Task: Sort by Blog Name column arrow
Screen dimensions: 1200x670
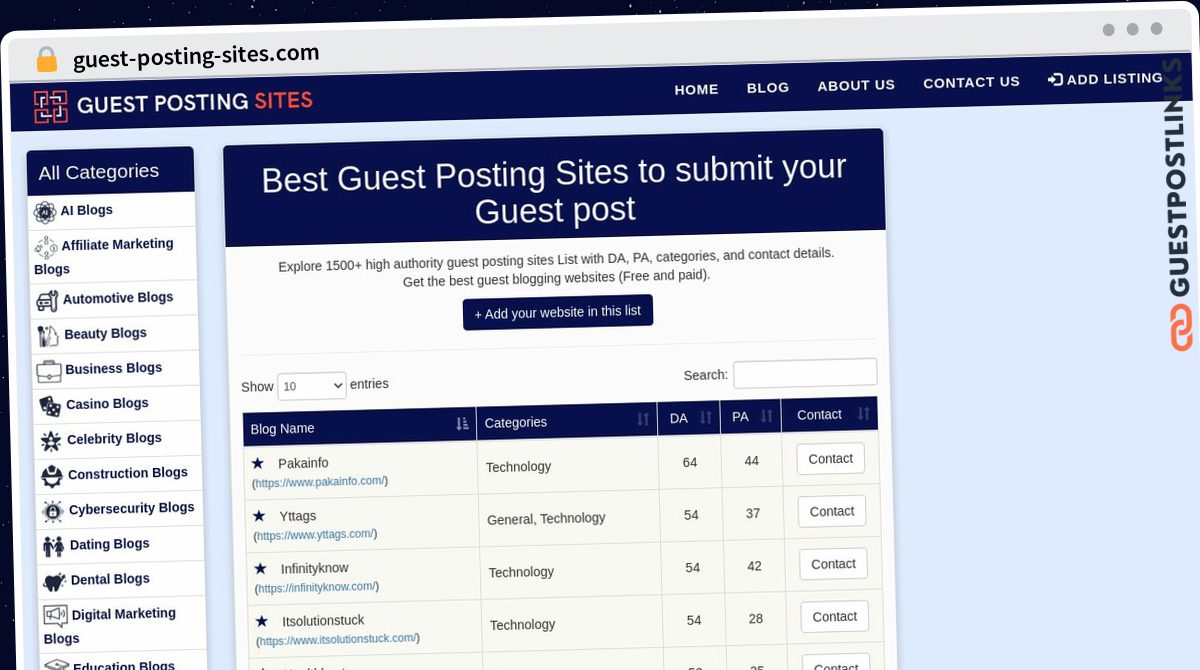Action: (462, 424)
